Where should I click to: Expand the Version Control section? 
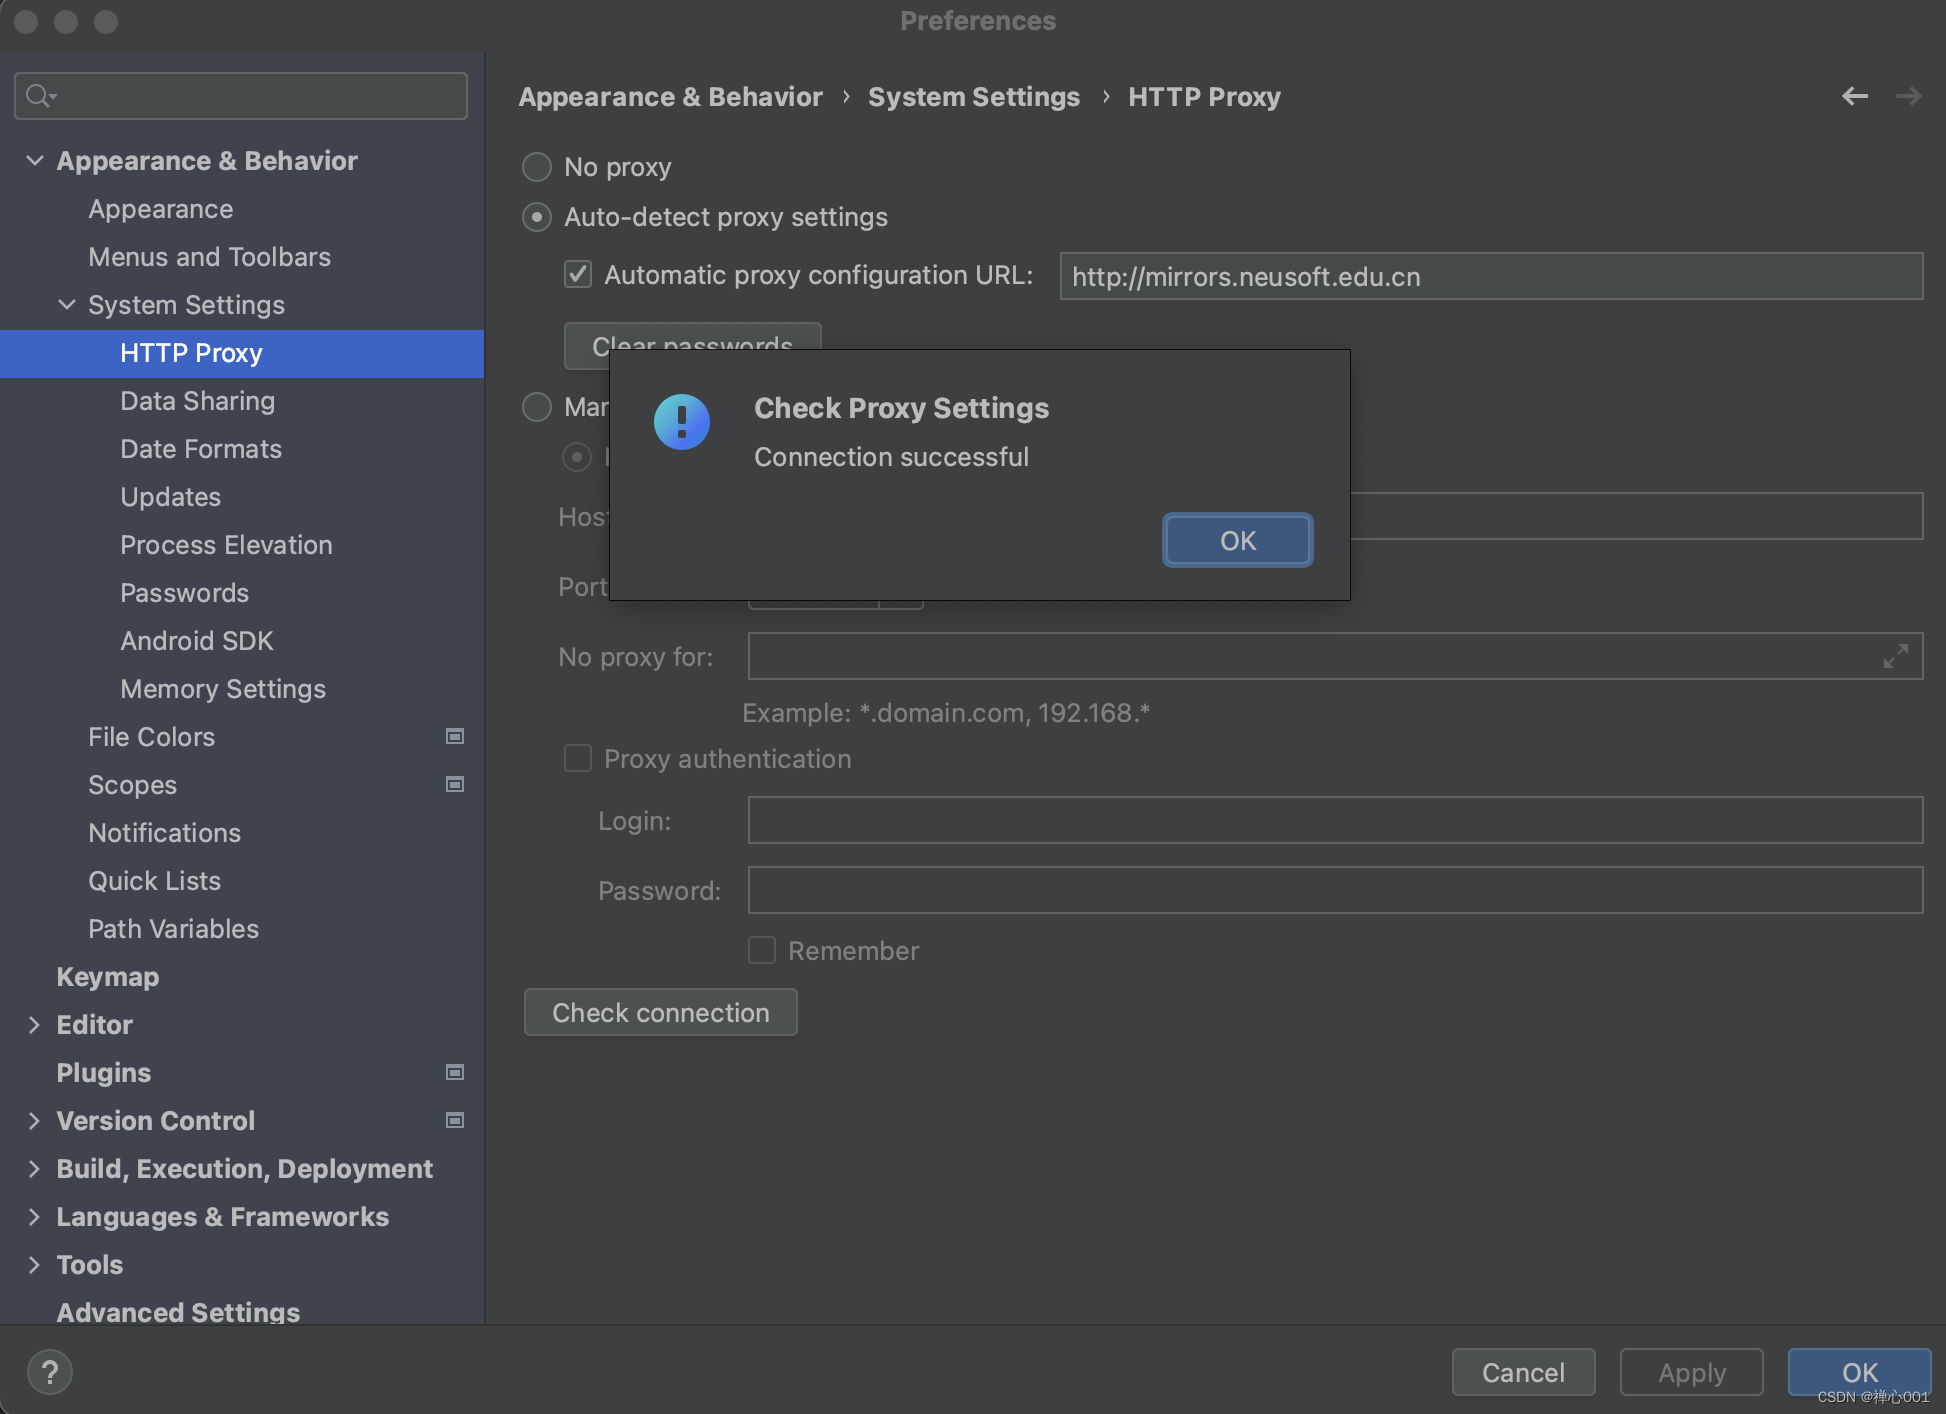point(35,1120)
